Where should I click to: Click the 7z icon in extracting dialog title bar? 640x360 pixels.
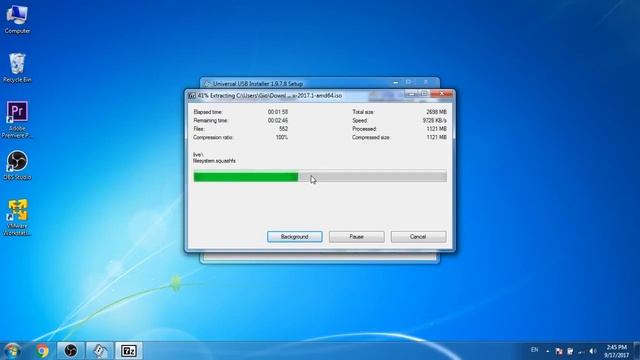192,96
